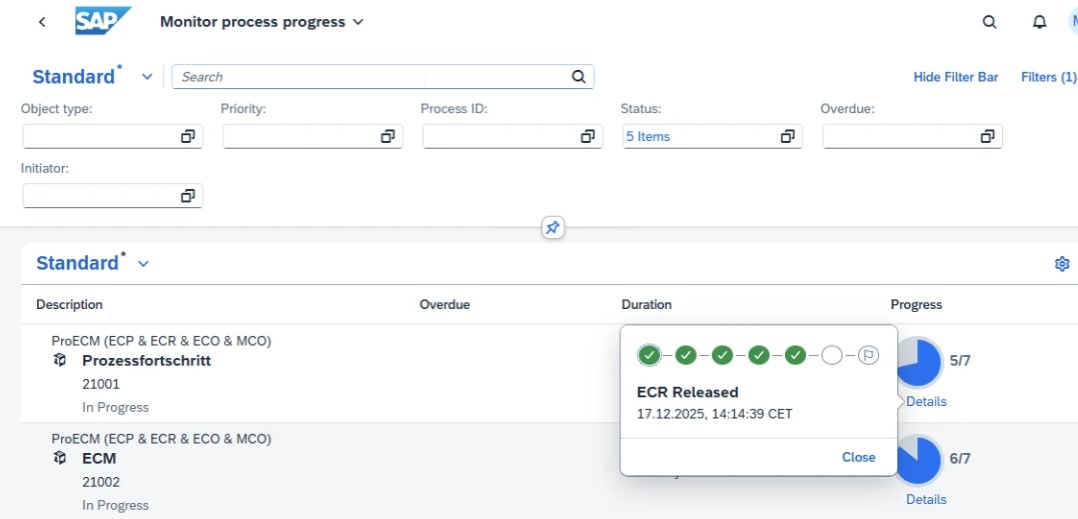Click Hide Filter Bar
This screenshot has height=519, width=1078.
tap(955, 77)
